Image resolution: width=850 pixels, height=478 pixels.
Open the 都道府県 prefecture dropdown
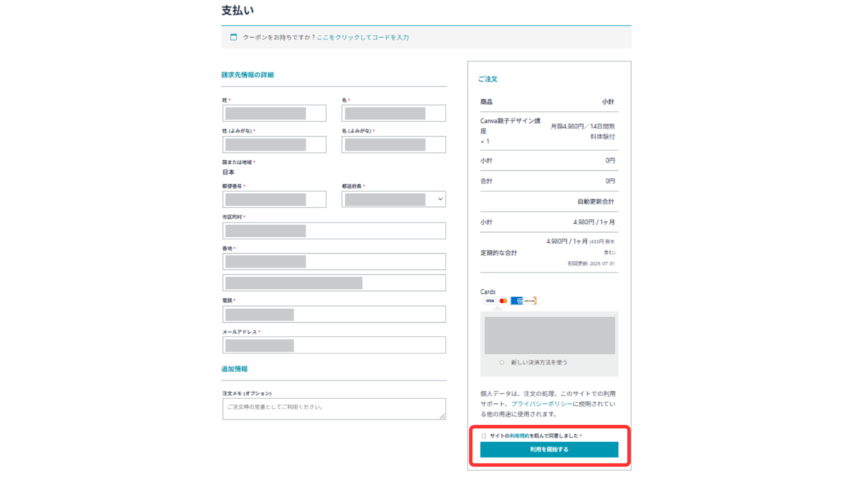coord(394,199)
